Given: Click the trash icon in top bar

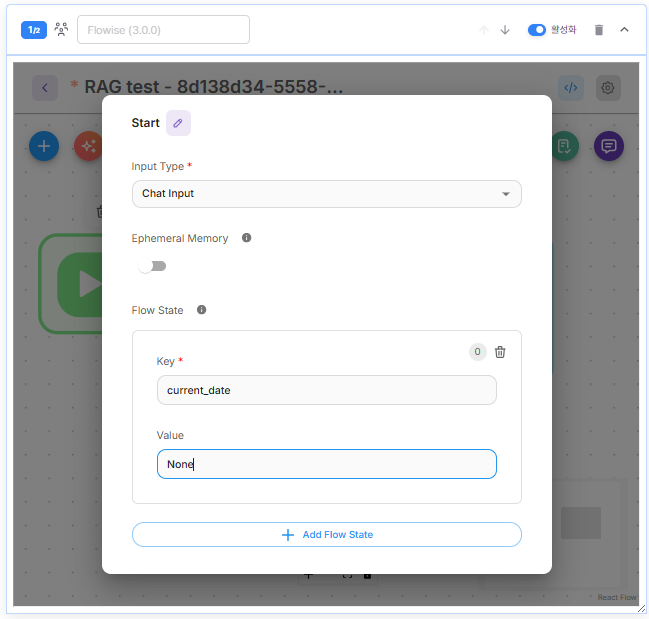Looking at the screenshot, I should [x=599, y=30].
